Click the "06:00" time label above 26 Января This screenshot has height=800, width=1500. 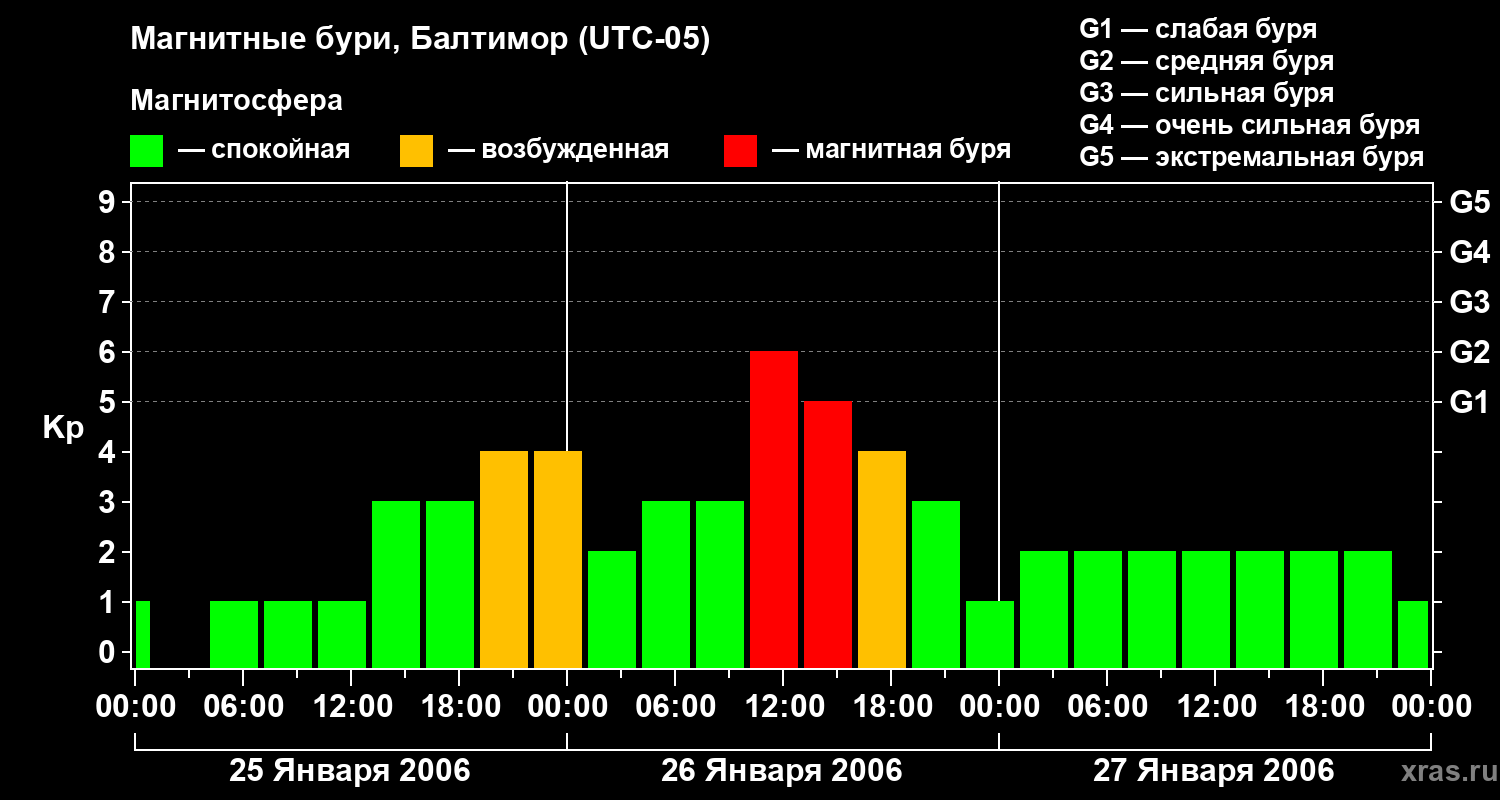pos(674,707)
